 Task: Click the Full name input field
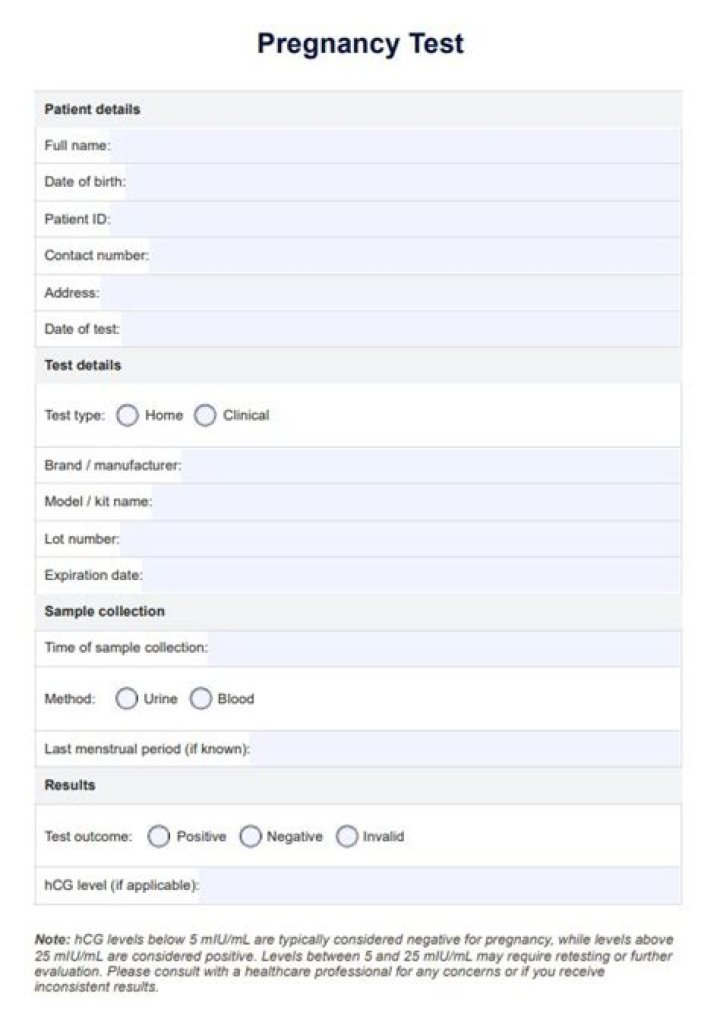pyautogui.click(x=396, y=145)
